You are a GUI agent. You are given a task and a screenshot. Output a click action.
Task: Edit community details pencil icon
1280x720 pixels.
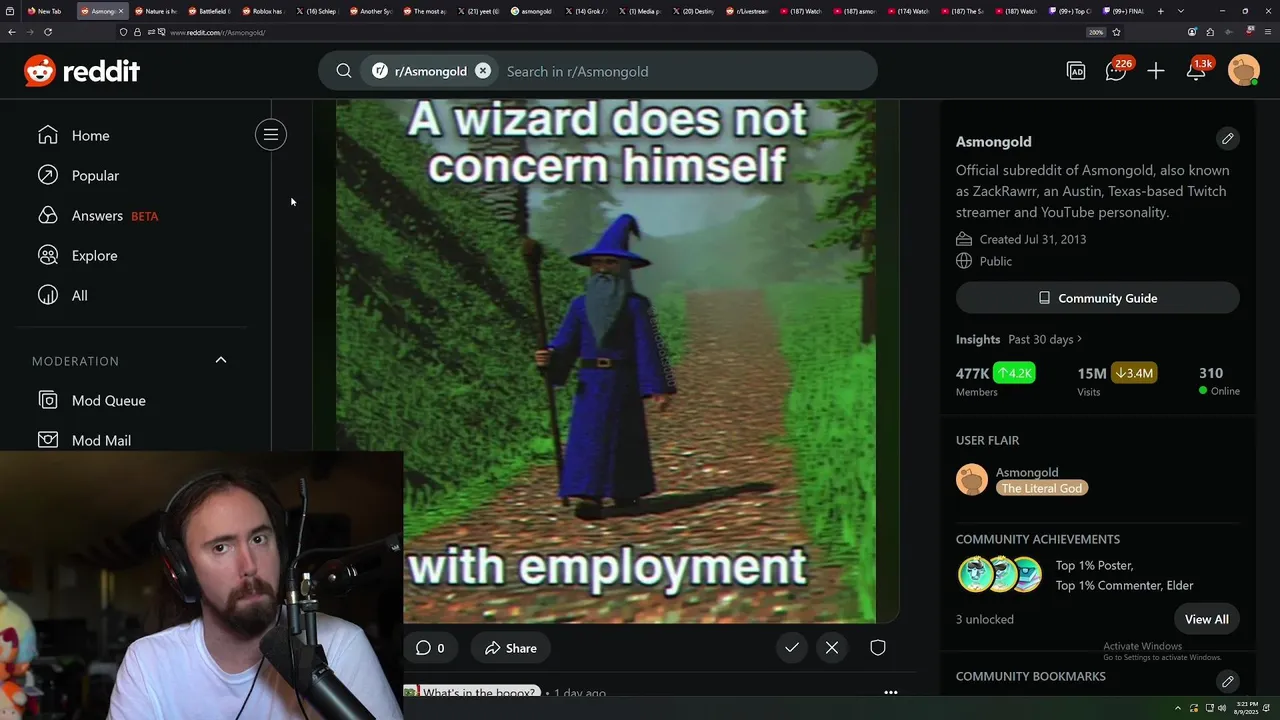tap(1227, 138)
